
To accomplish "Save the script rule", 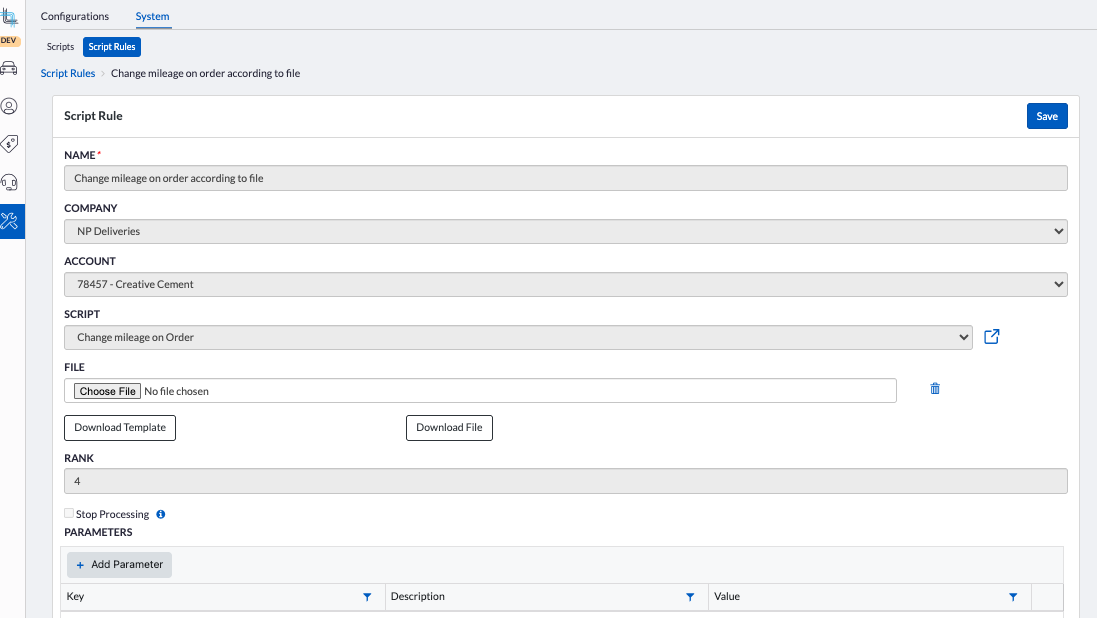I will 1047,116.
